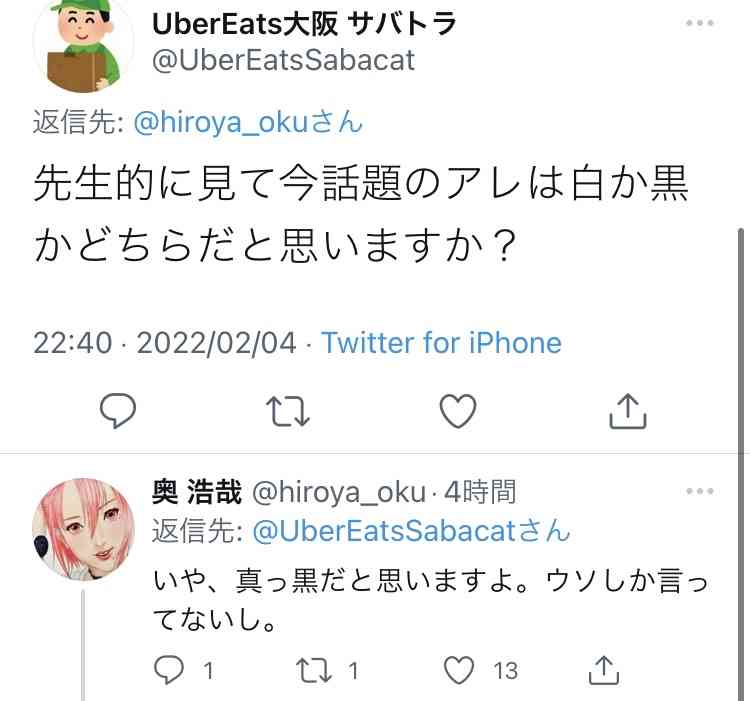Viewport: 750px width, 701px height.
Task: Open the @hiroya_okuさん reply-to link
Action: (248, 122)
